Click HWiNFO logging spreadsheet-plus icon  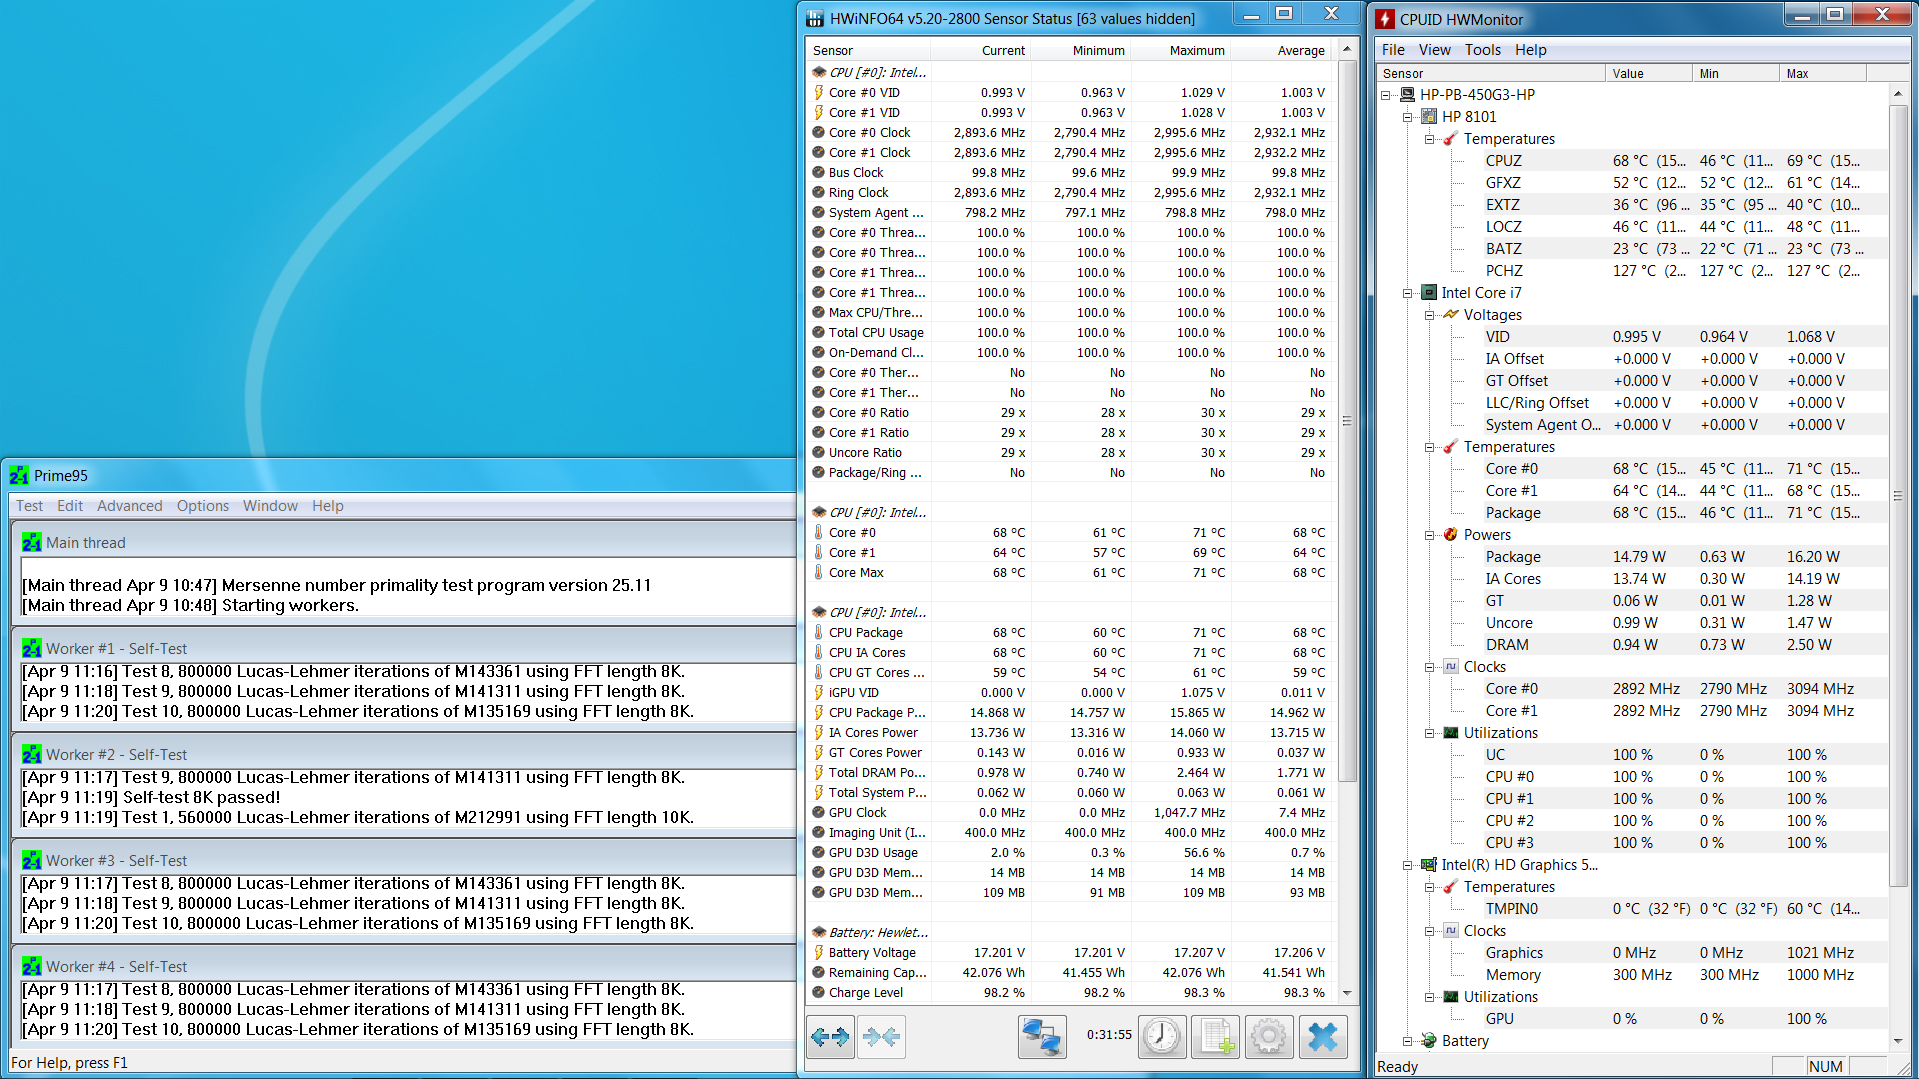click(1215, 1037)
